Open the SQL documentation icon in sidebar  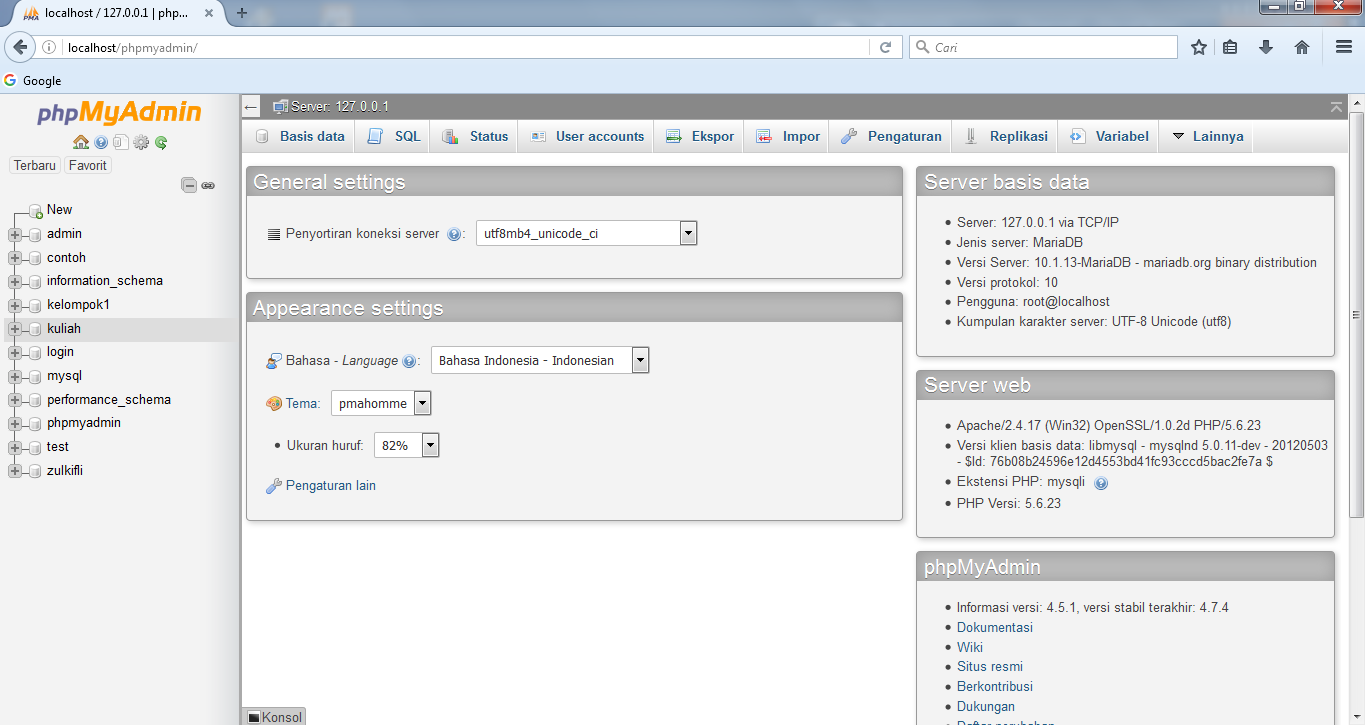pos(120,142)
